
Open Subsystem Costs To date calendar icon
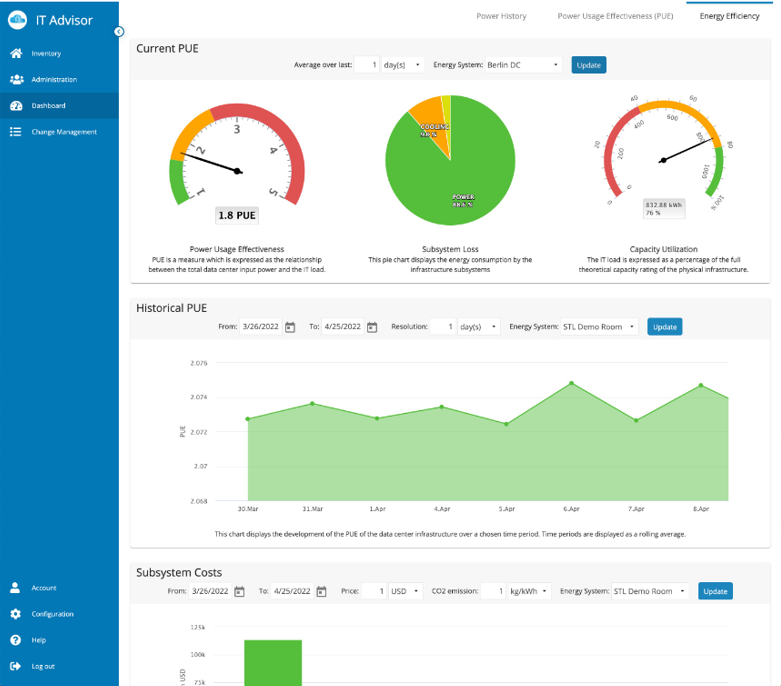coord(322,591)
